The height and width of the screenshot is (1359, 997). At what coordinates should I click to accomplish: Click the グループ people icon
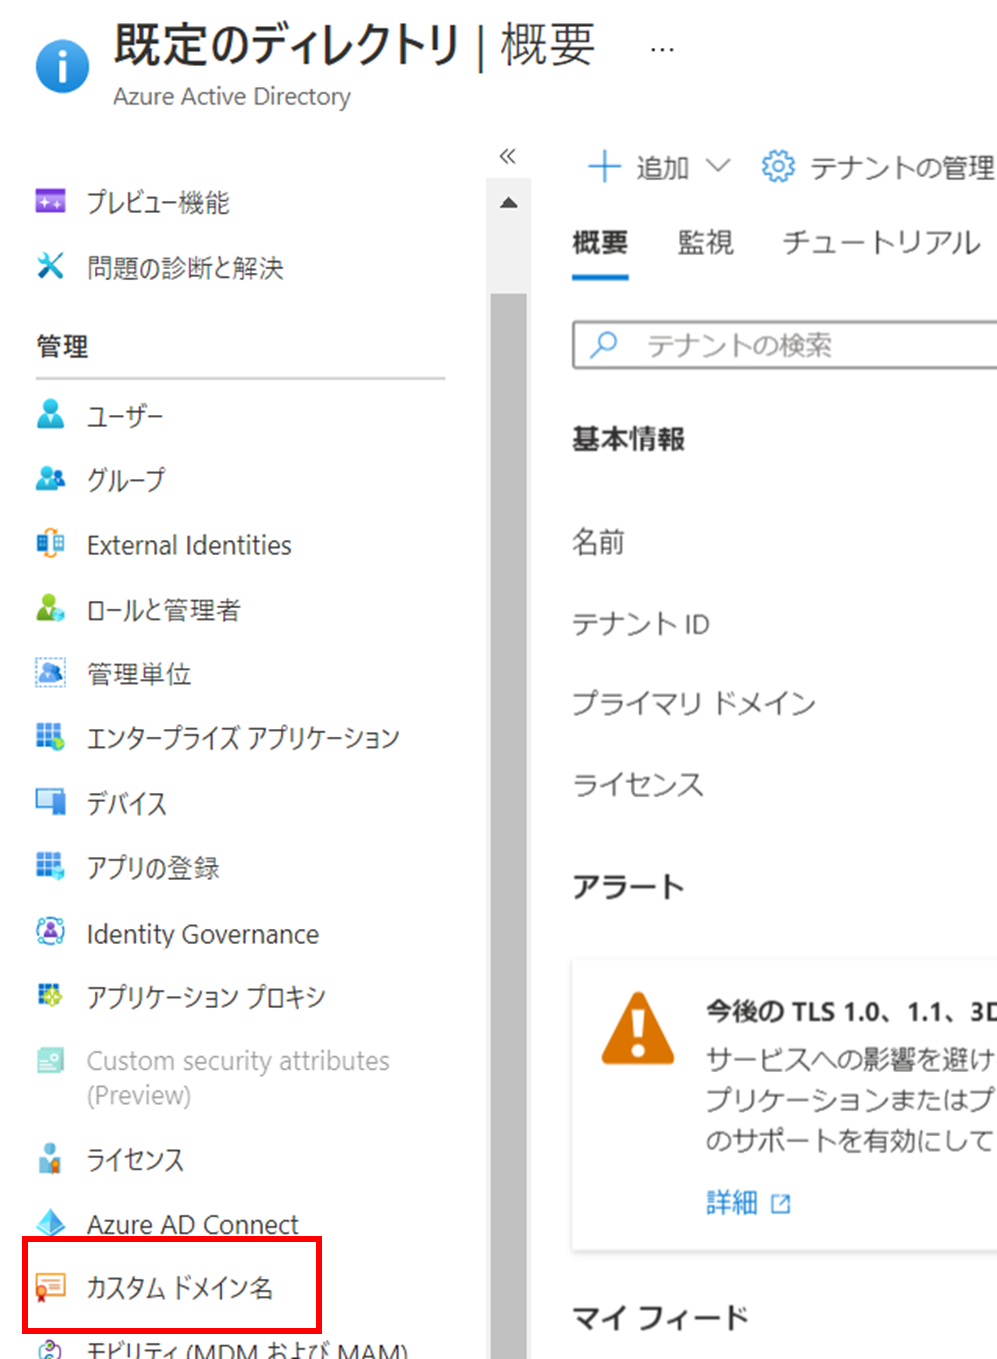[50, 478]
